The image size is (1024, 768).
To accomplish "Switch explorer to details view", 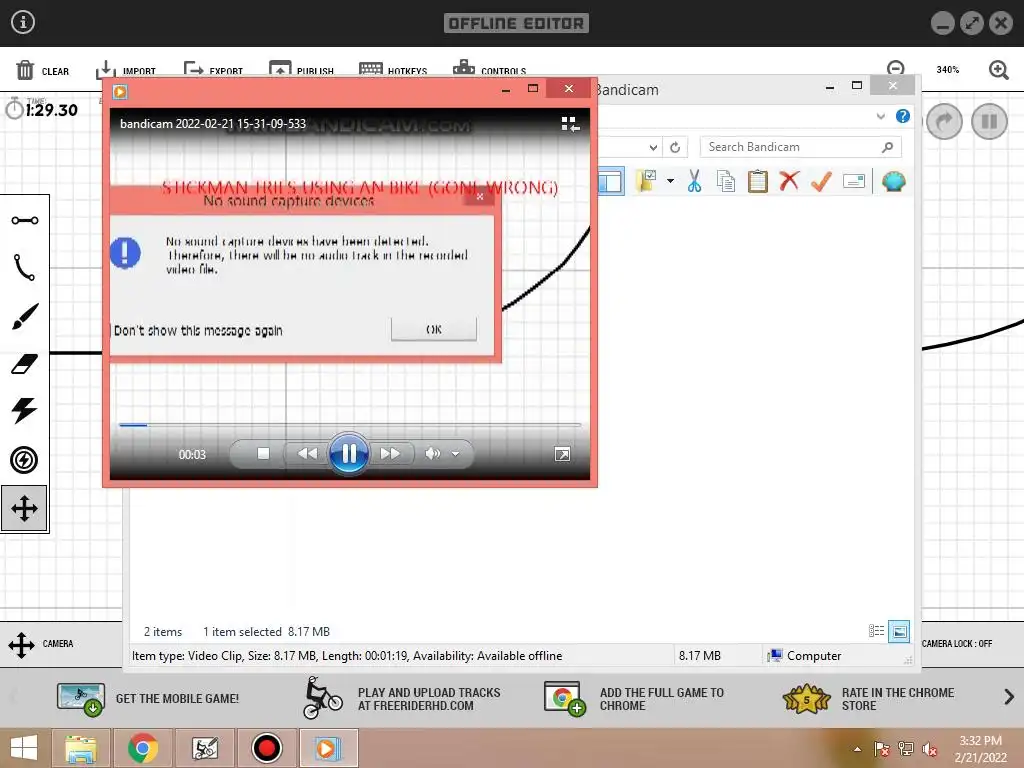I will pos(876,631).
